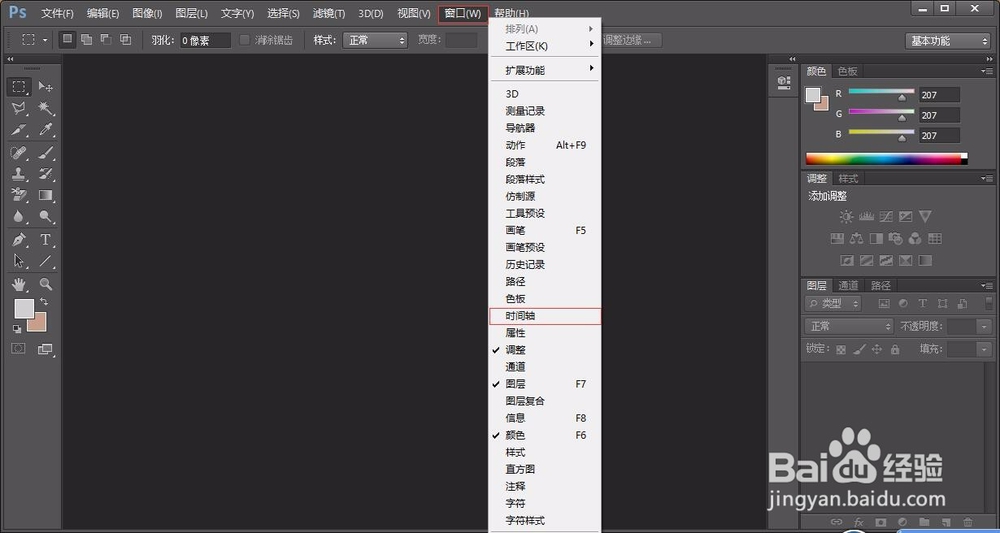Click the foreground color swatch in toolbox
1000x533 pixels.
[x=22, y=309]
